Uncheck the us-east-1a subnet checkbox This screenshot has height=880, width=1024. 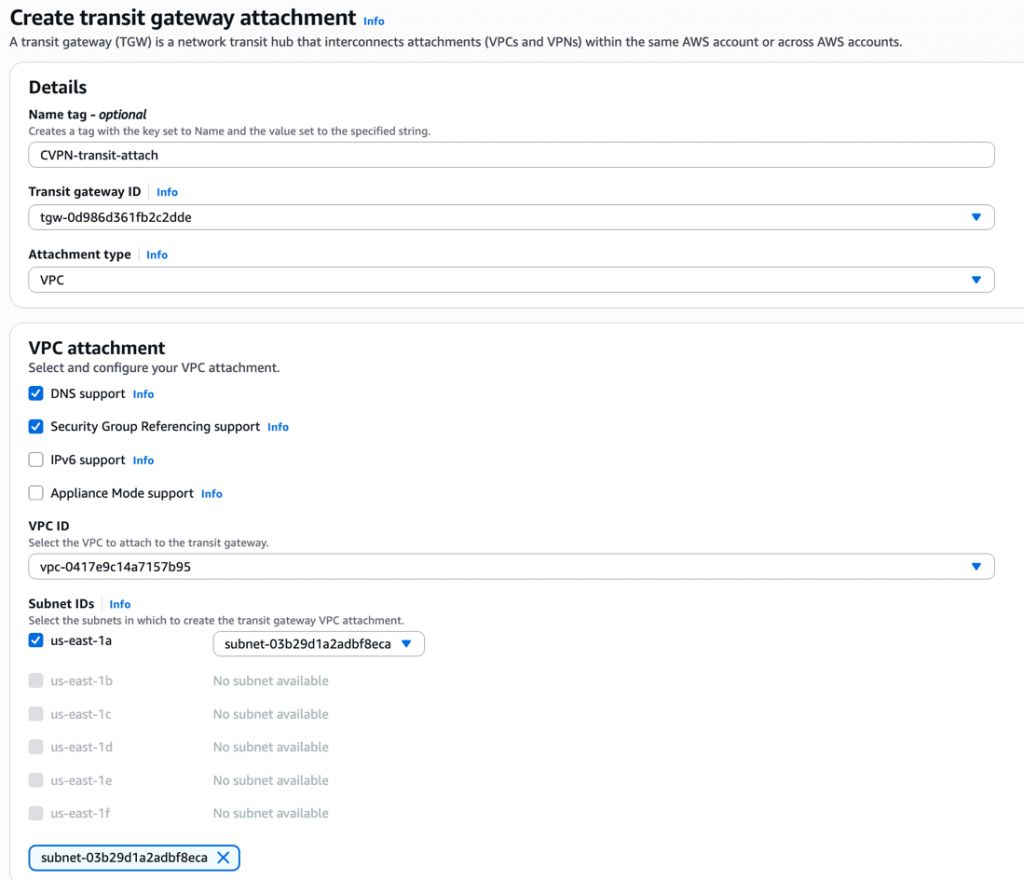(36, 640)
